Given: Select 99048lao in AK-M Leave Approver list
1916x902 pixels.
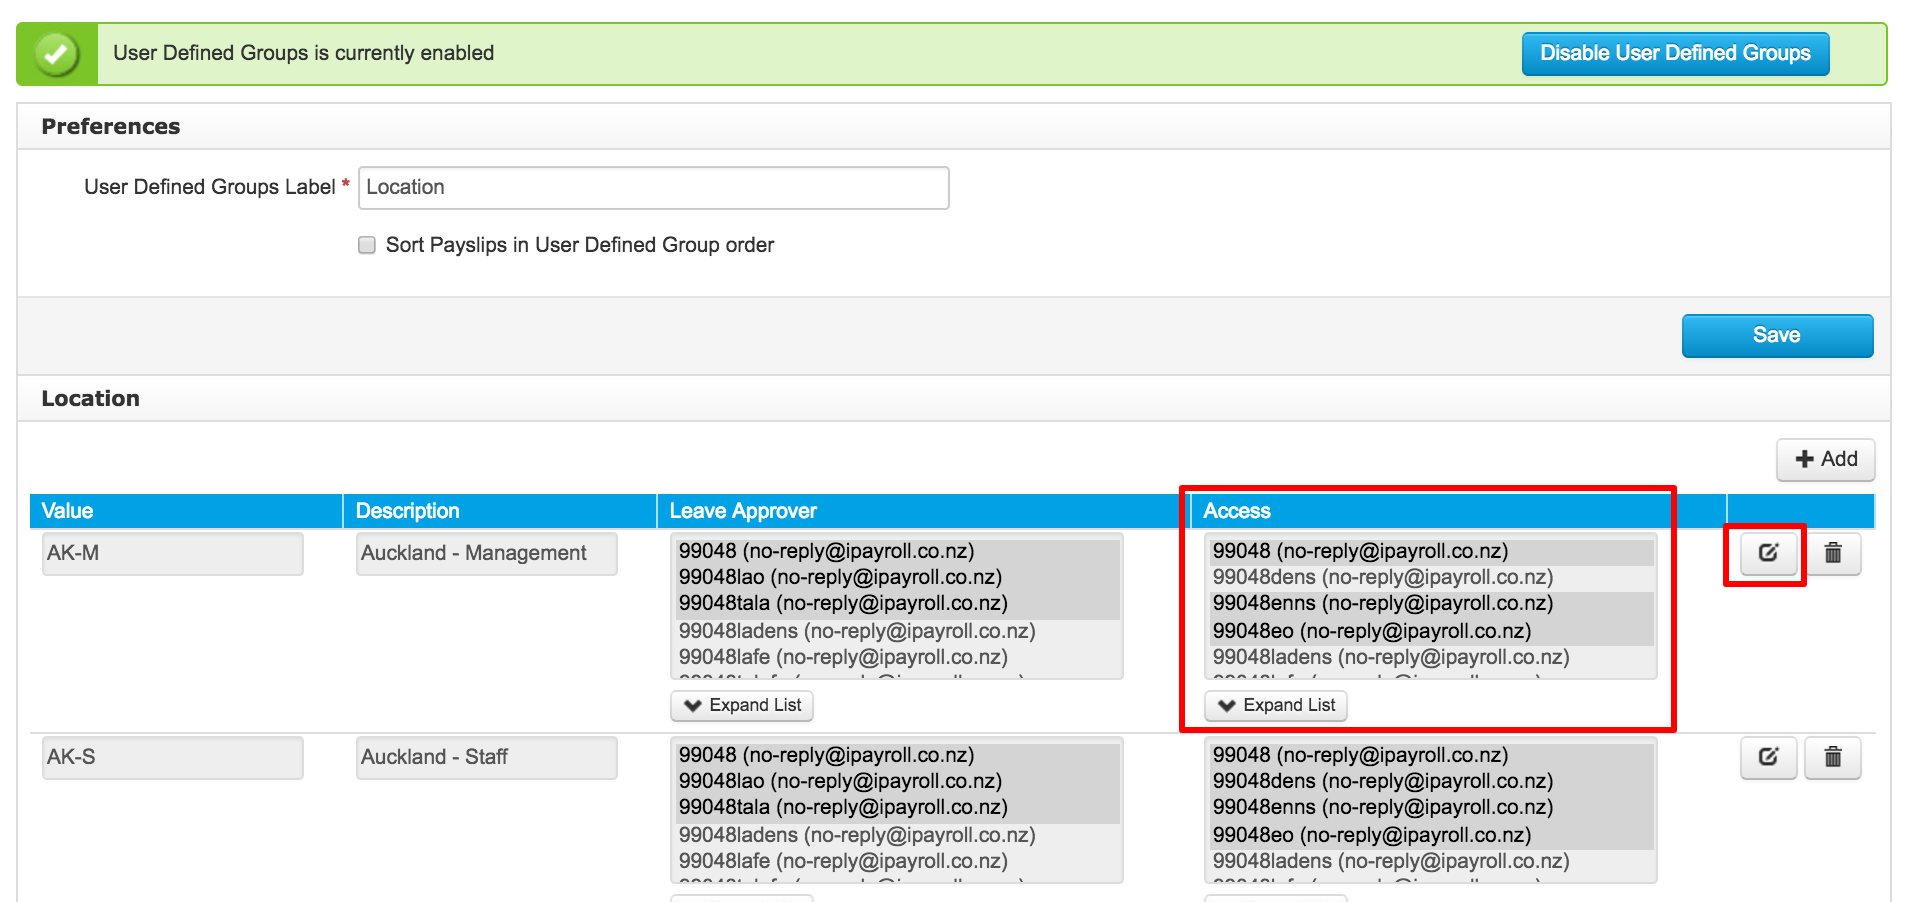Looking at the screenshot, I should 897,577.
